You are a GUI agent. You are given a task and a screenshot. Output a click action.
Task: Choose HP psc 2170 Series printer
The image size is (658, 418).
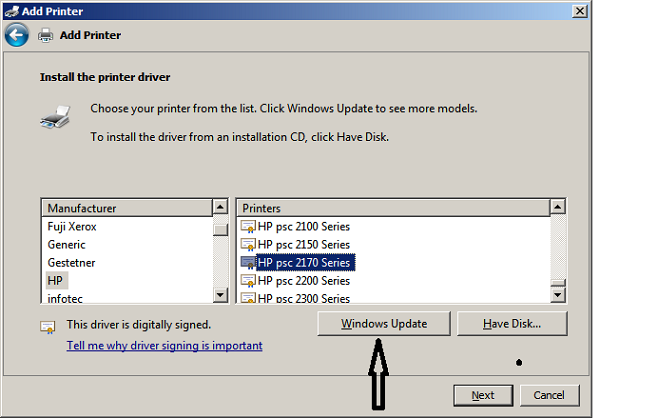point(306,263)
